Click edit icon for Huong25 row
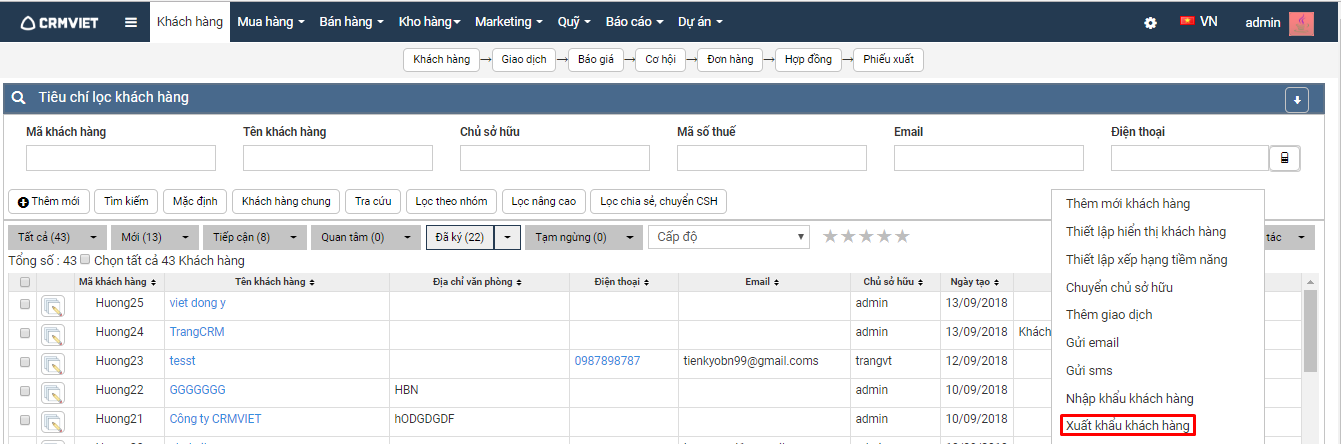Screen dimensions: 1341x444 53,304
